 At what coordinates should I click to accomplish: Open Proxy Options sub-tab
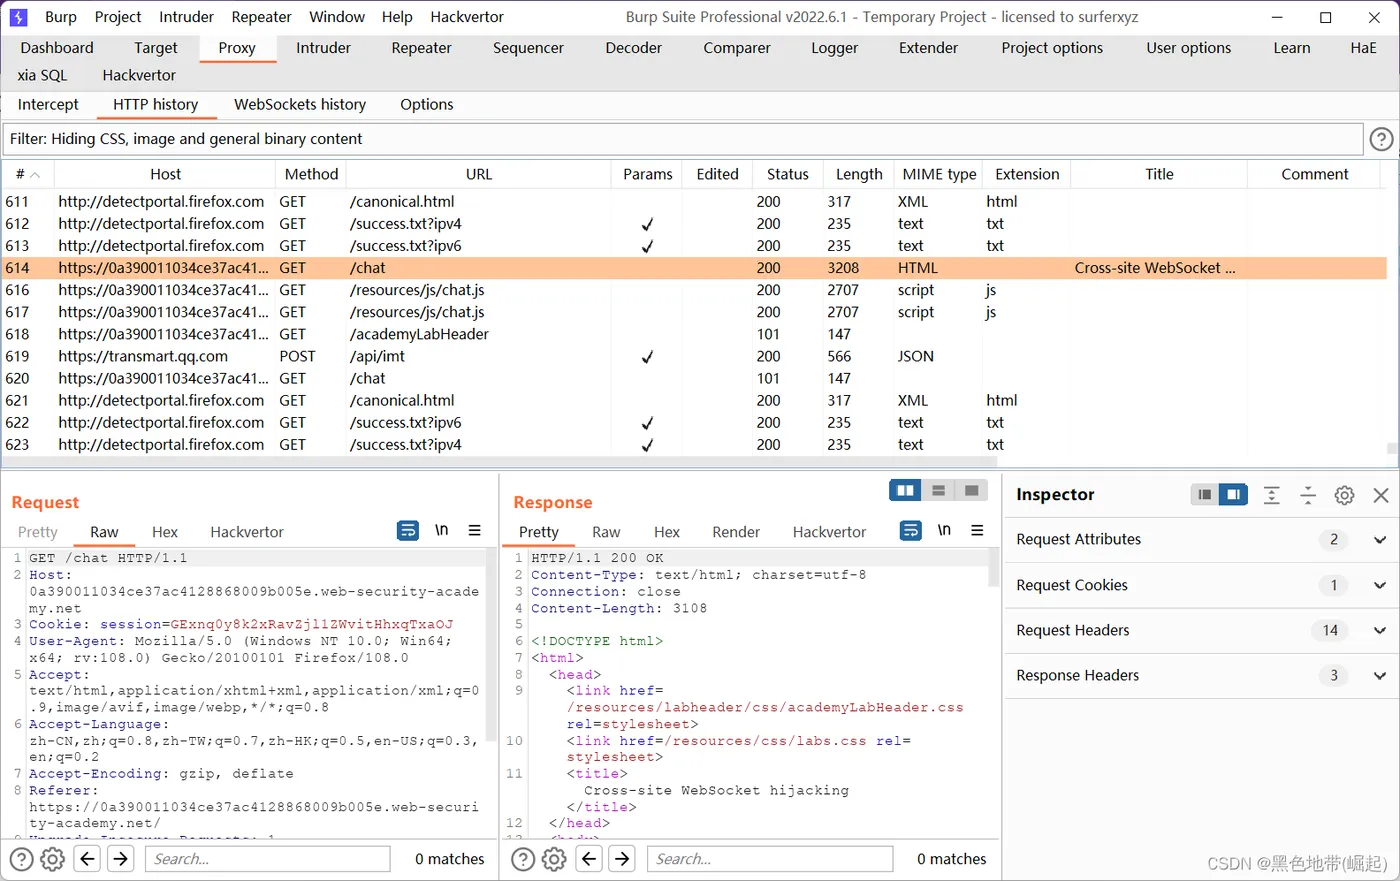427,104
